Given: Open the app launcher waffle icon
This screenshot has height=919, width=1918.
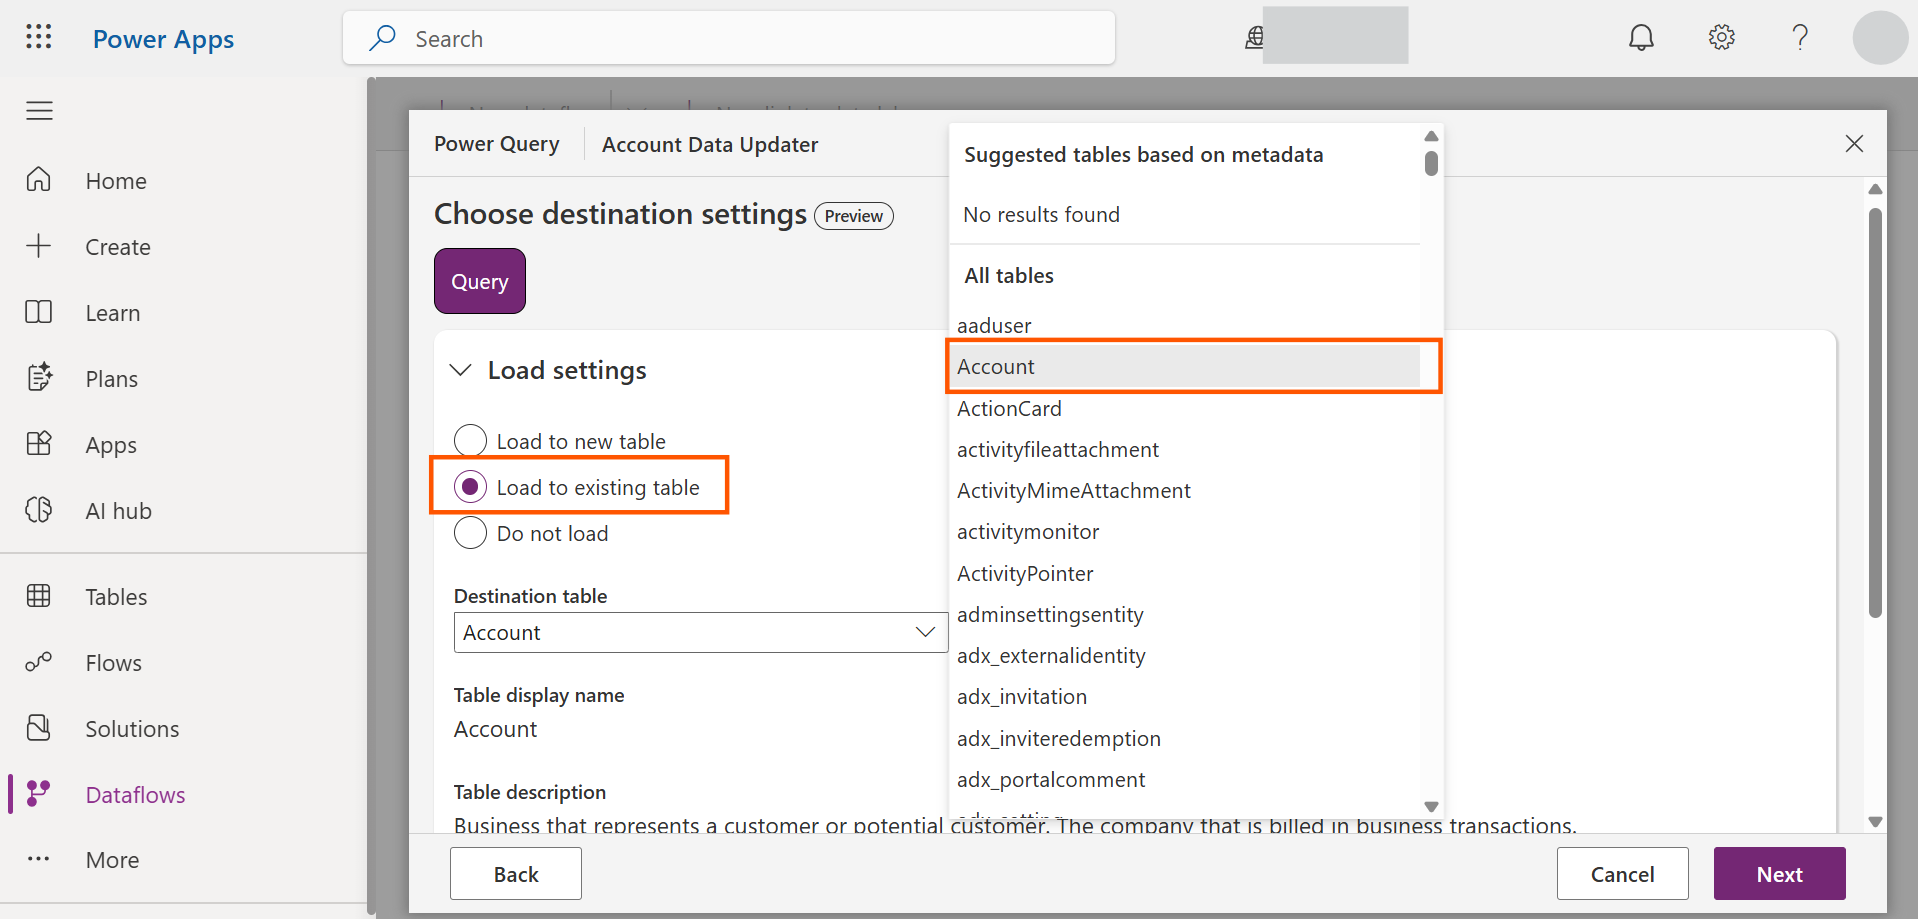Looking at the screenshot, I should click(39, 38).
